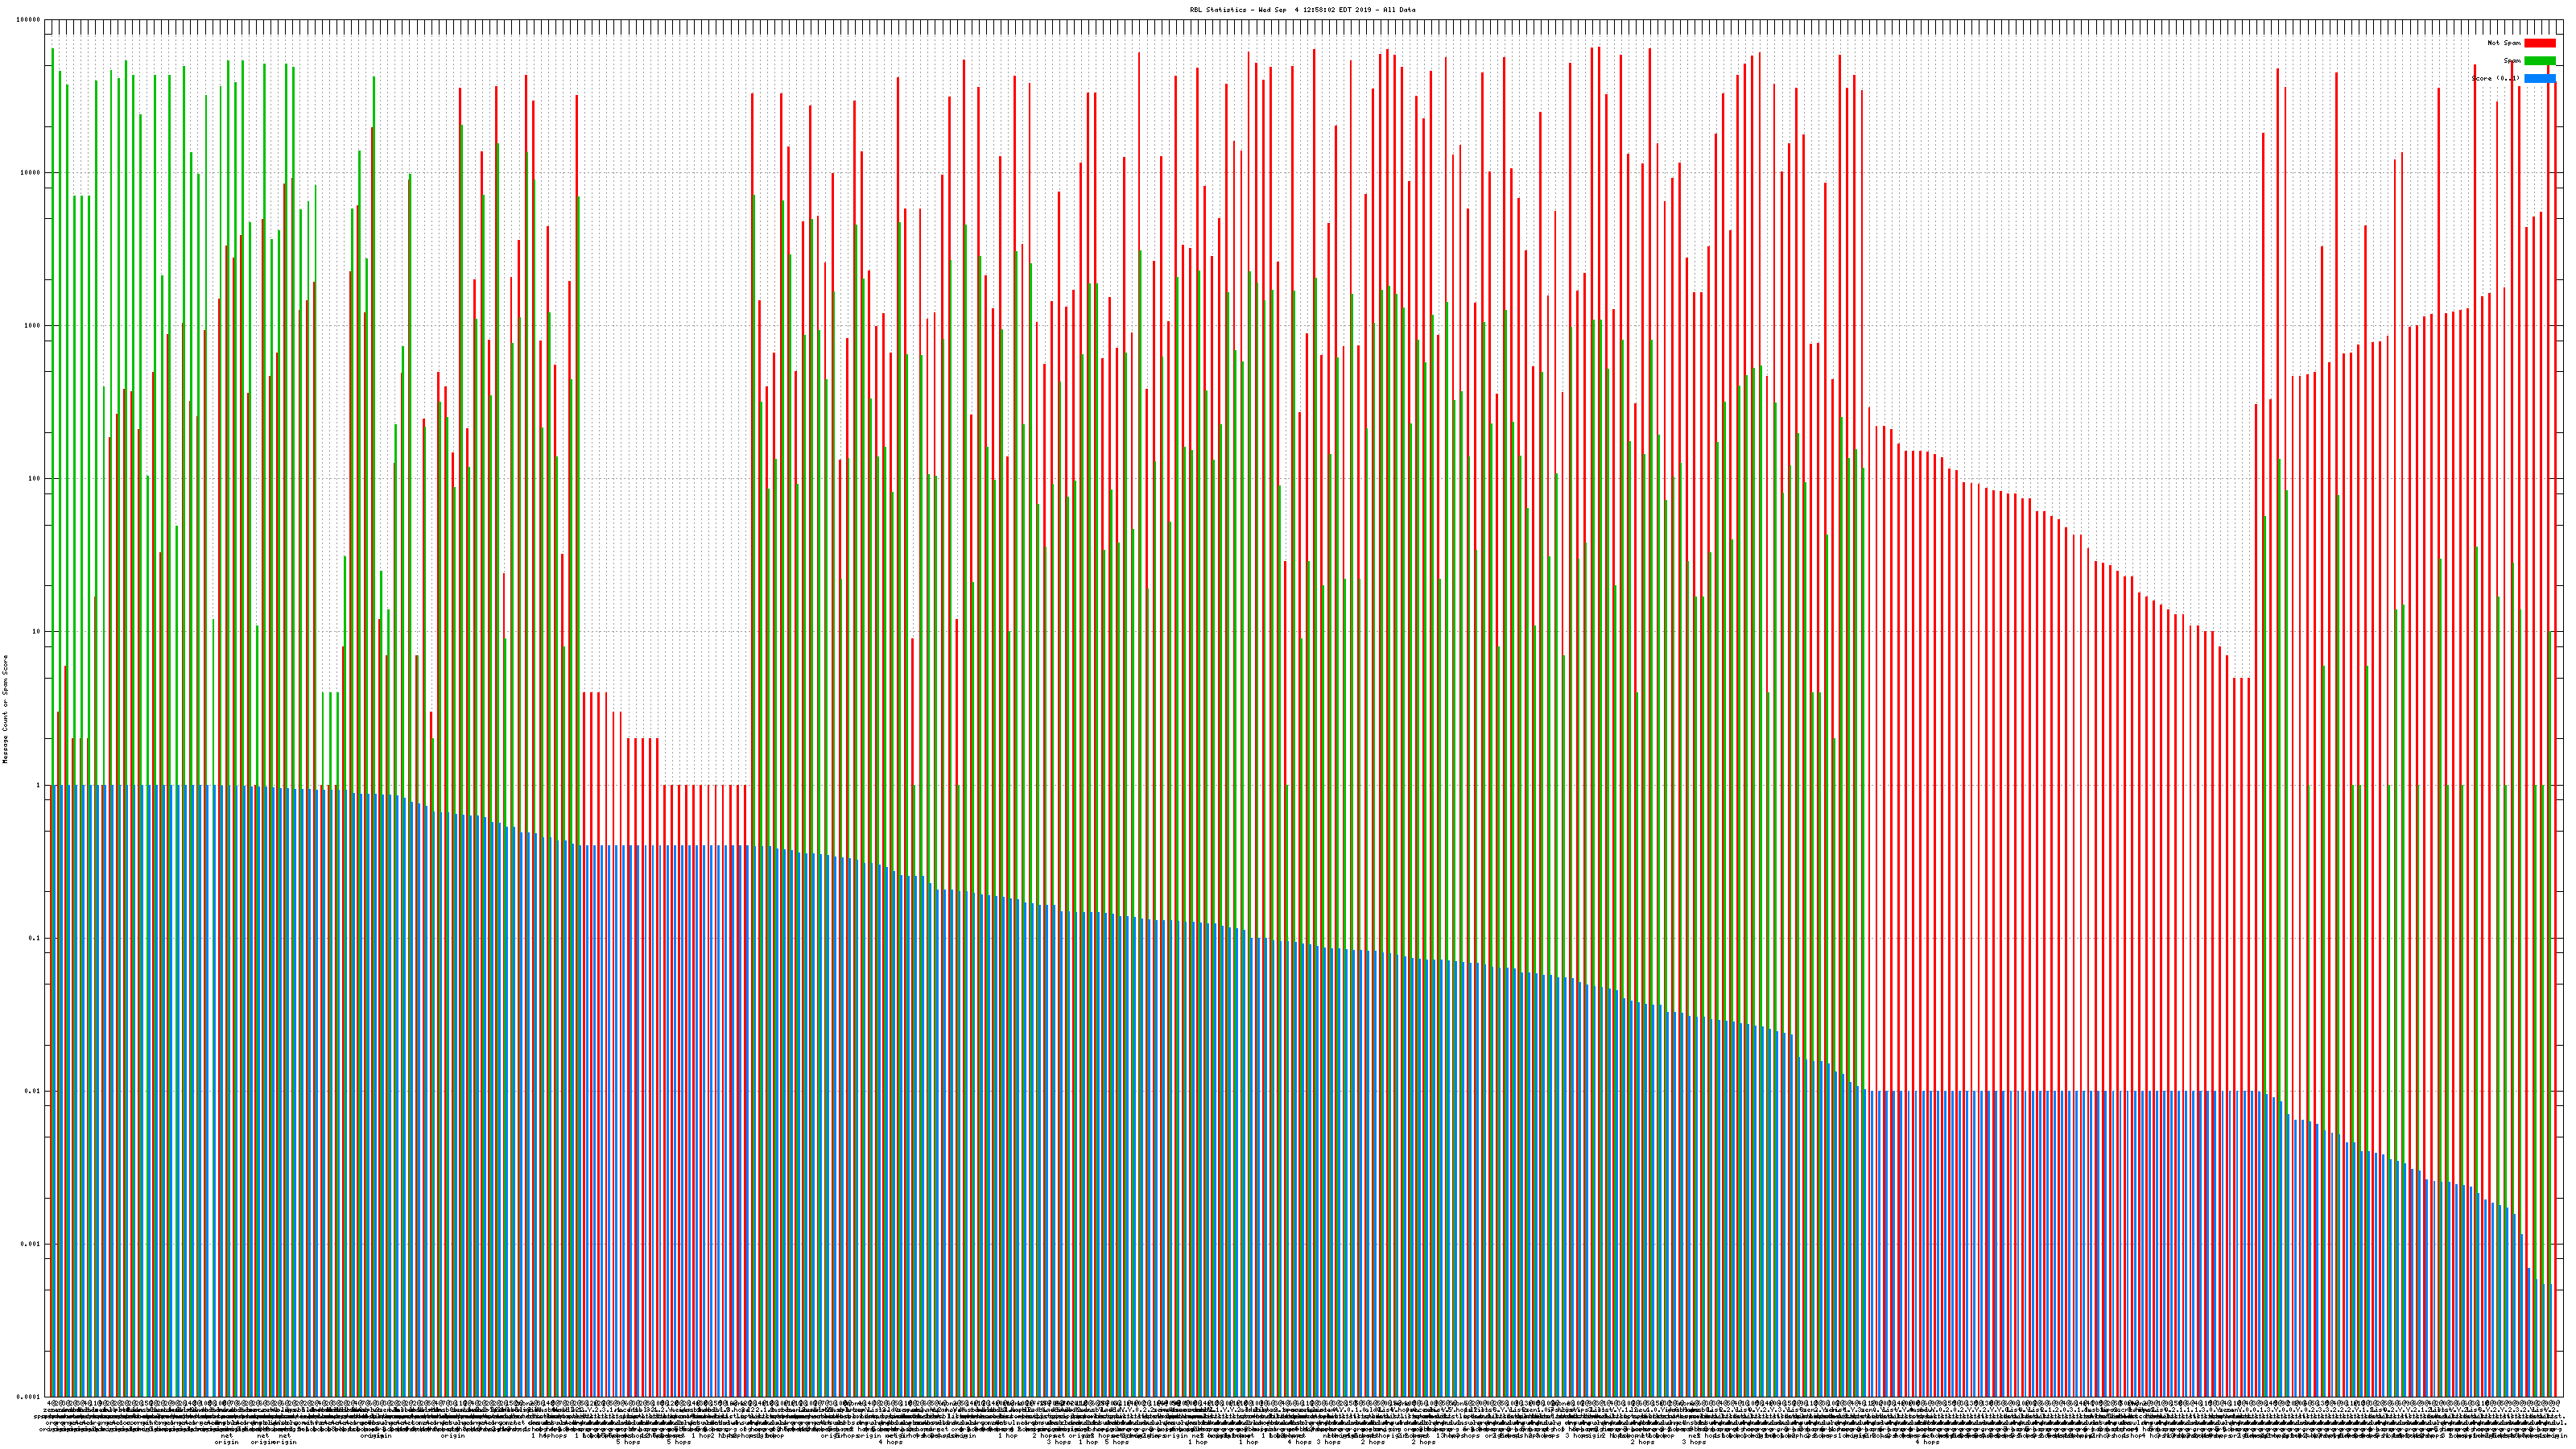Click the 10 y-axis tick label
Screen dimensions: 2576x1449
(37, 632)
